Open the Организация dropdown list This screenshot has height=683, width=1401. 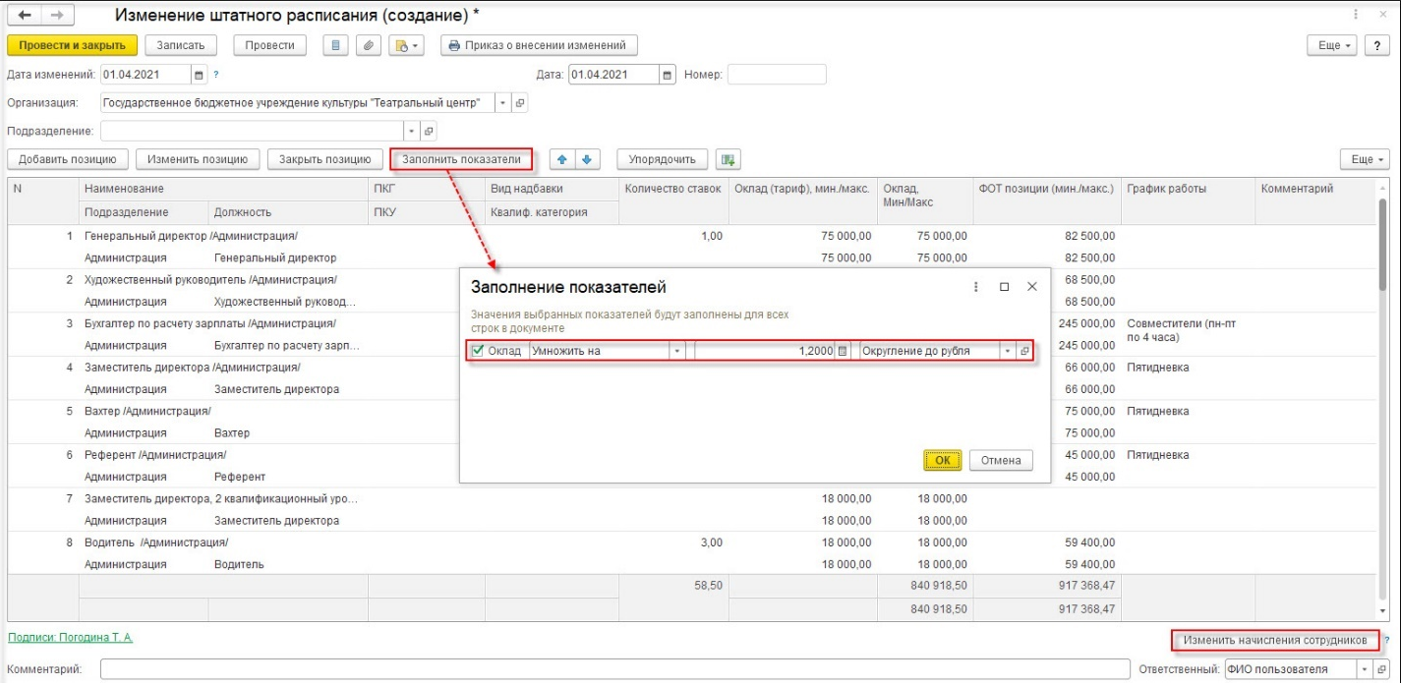coord(503,103)
